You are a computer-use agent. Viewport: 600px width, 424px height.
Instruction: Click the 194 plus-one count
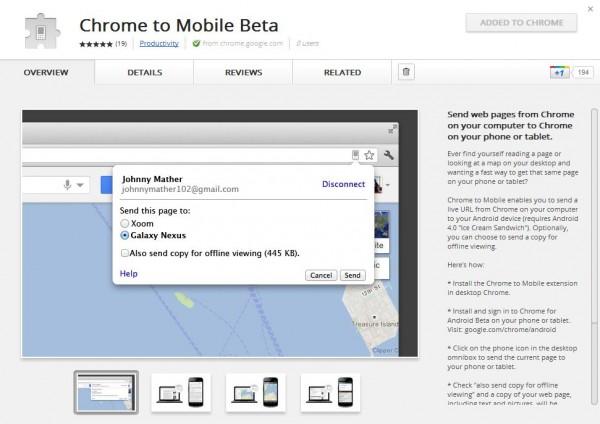pyautogui.click(x=583, y=72)
